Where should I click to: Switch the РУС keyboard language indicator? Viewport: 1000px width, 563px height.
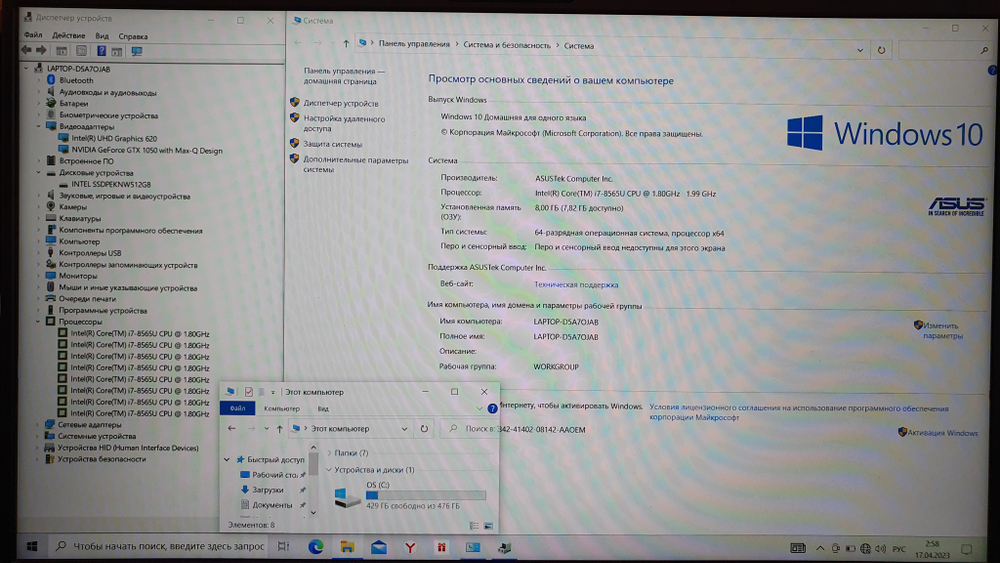(x=899, y=548)
